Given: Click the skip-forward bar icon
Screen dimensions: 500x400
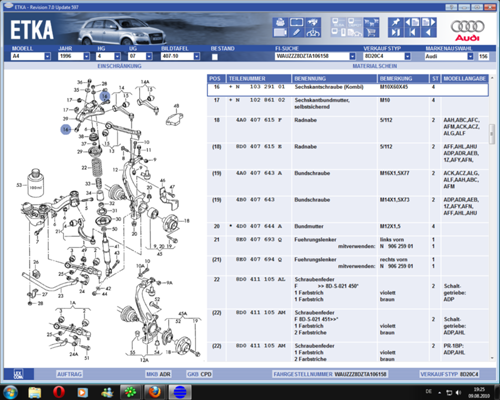Looking at the screenshot, I should 396,32.
